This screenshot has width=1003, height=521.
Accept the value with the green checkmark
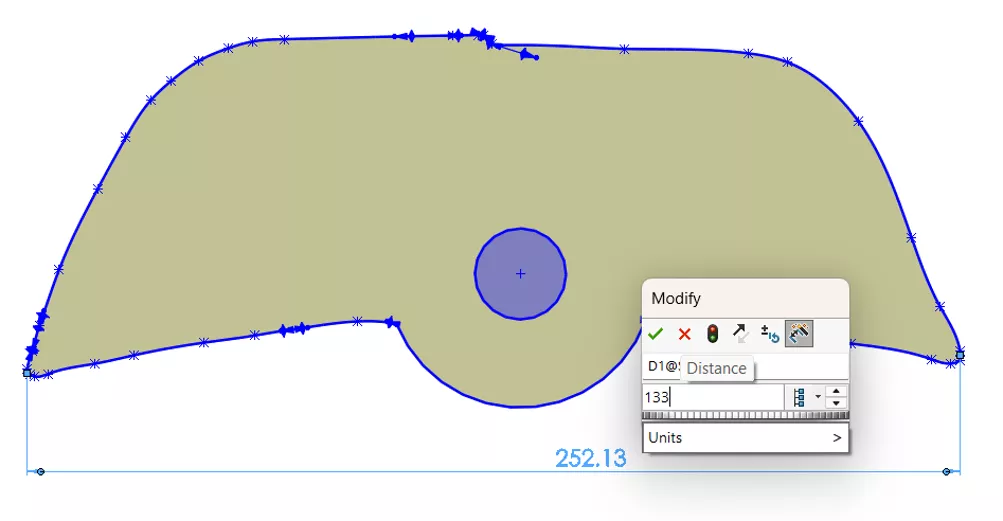655,334
